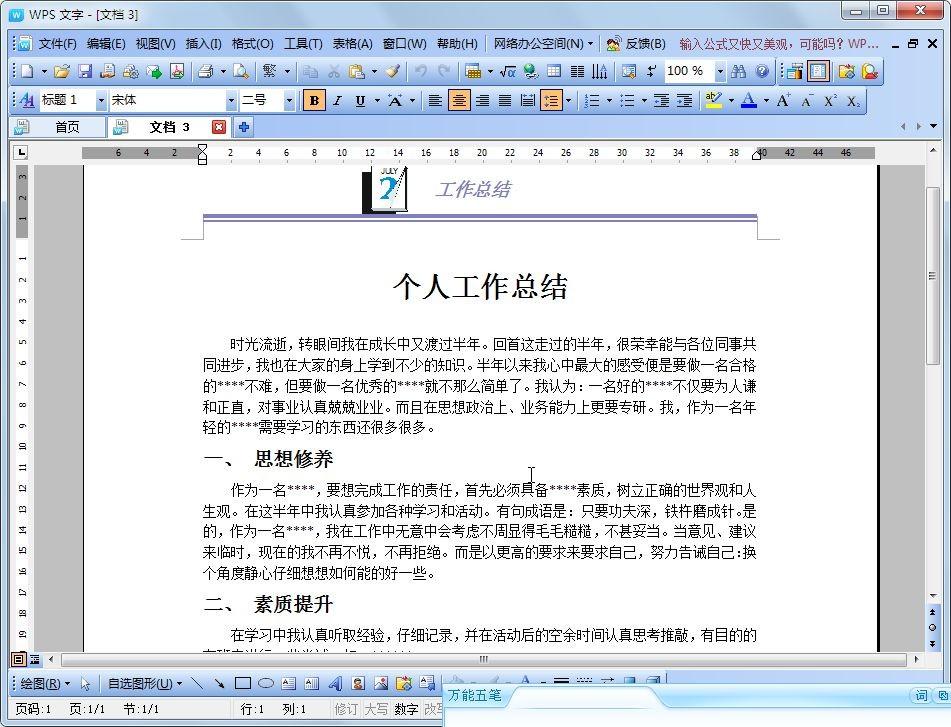Viewport: 951px width, 727px height.
Task: Decrease indent icon in formatting toolbar
Action: [661, 101]
